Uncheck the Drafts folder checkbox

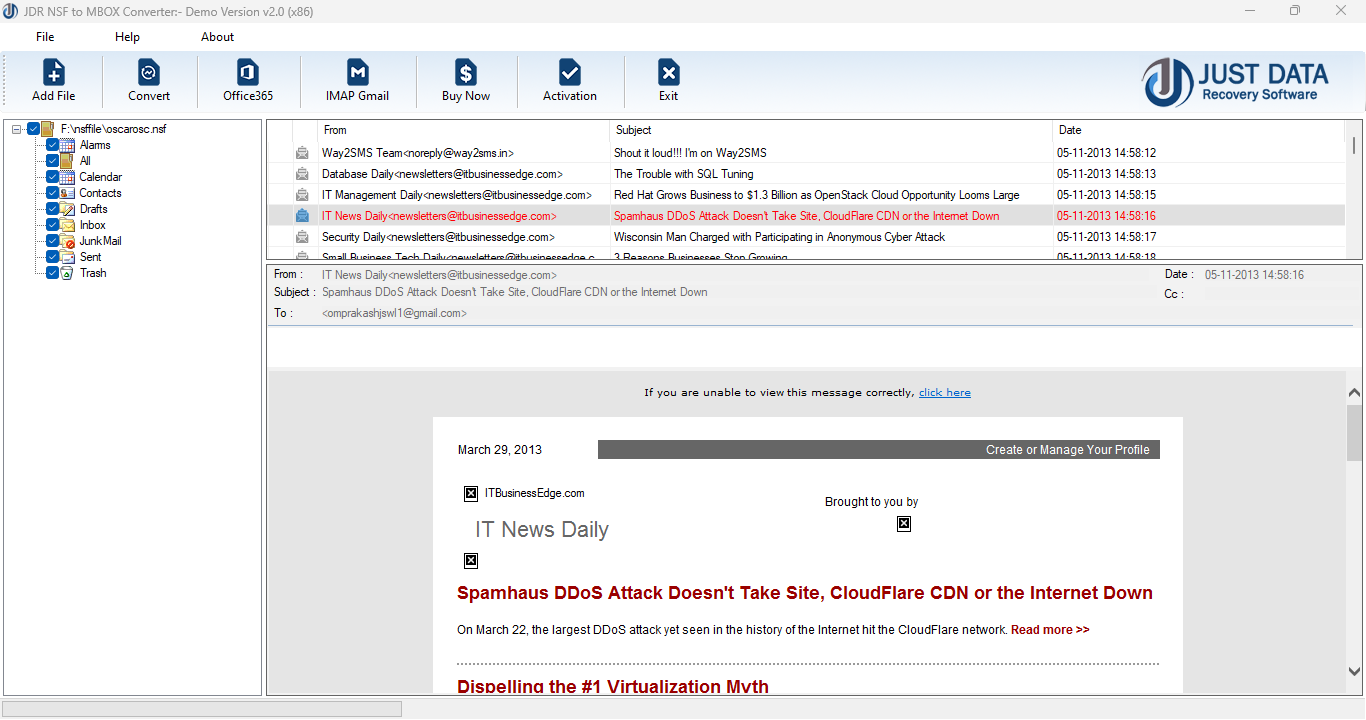click(53, 209)
